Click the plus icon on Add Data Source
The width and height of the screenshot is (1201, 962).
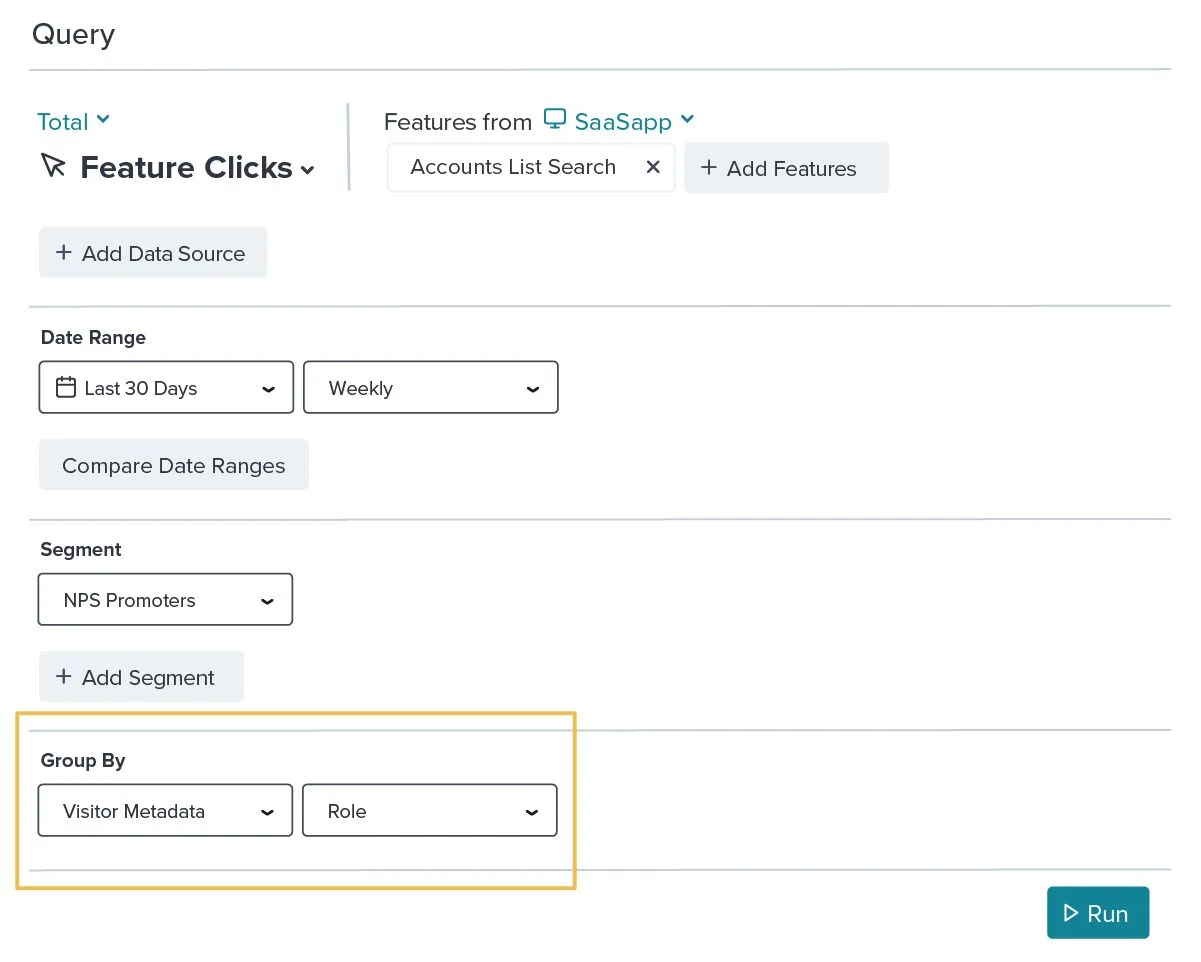[x=63, y=253]
